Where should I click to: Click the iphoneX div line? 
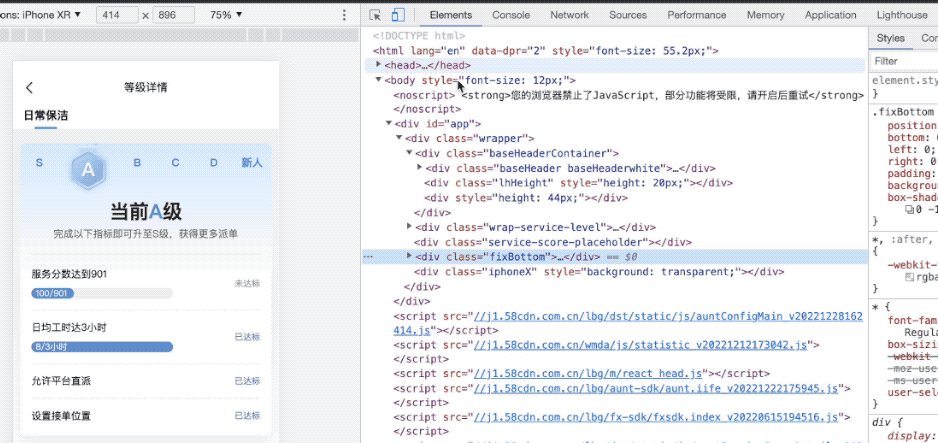pyautogui.click(x=599, y=271)
